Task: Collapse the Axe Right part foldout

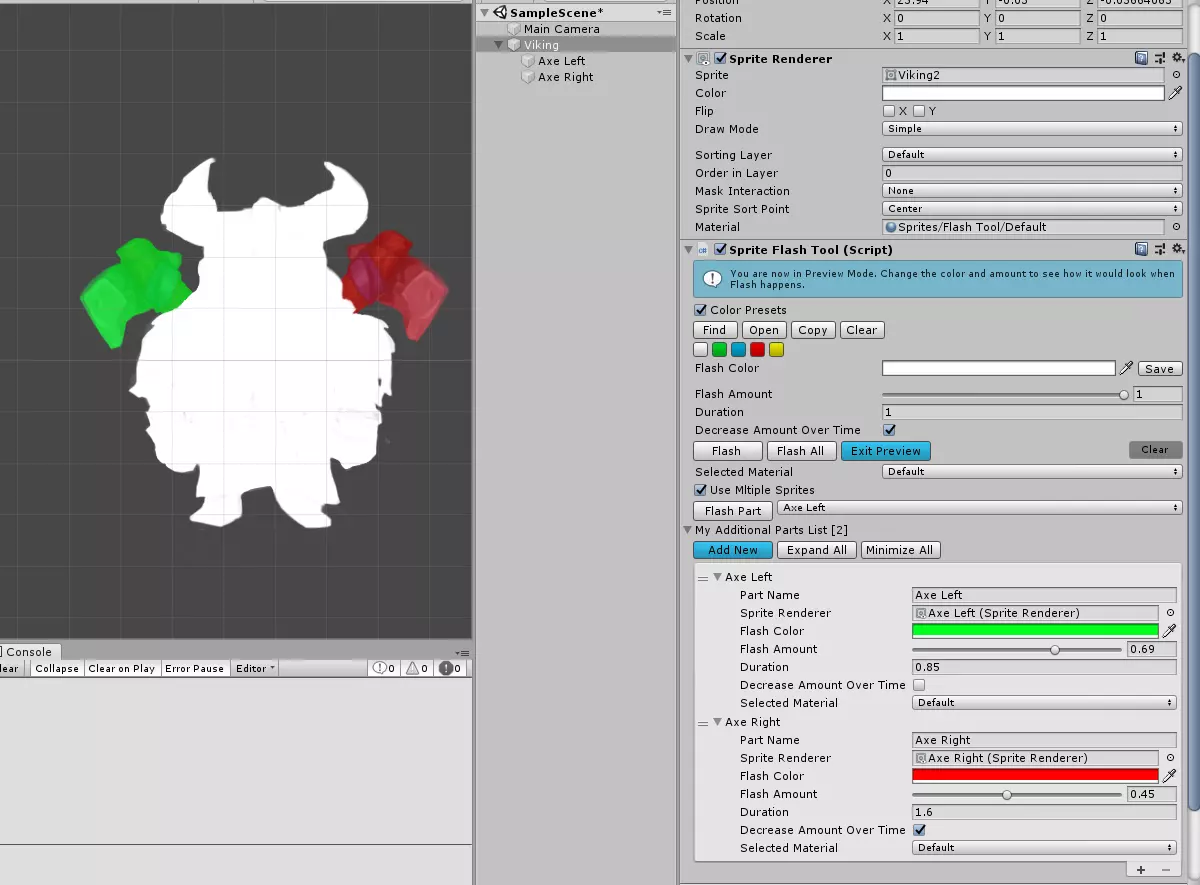Action: 717,722
